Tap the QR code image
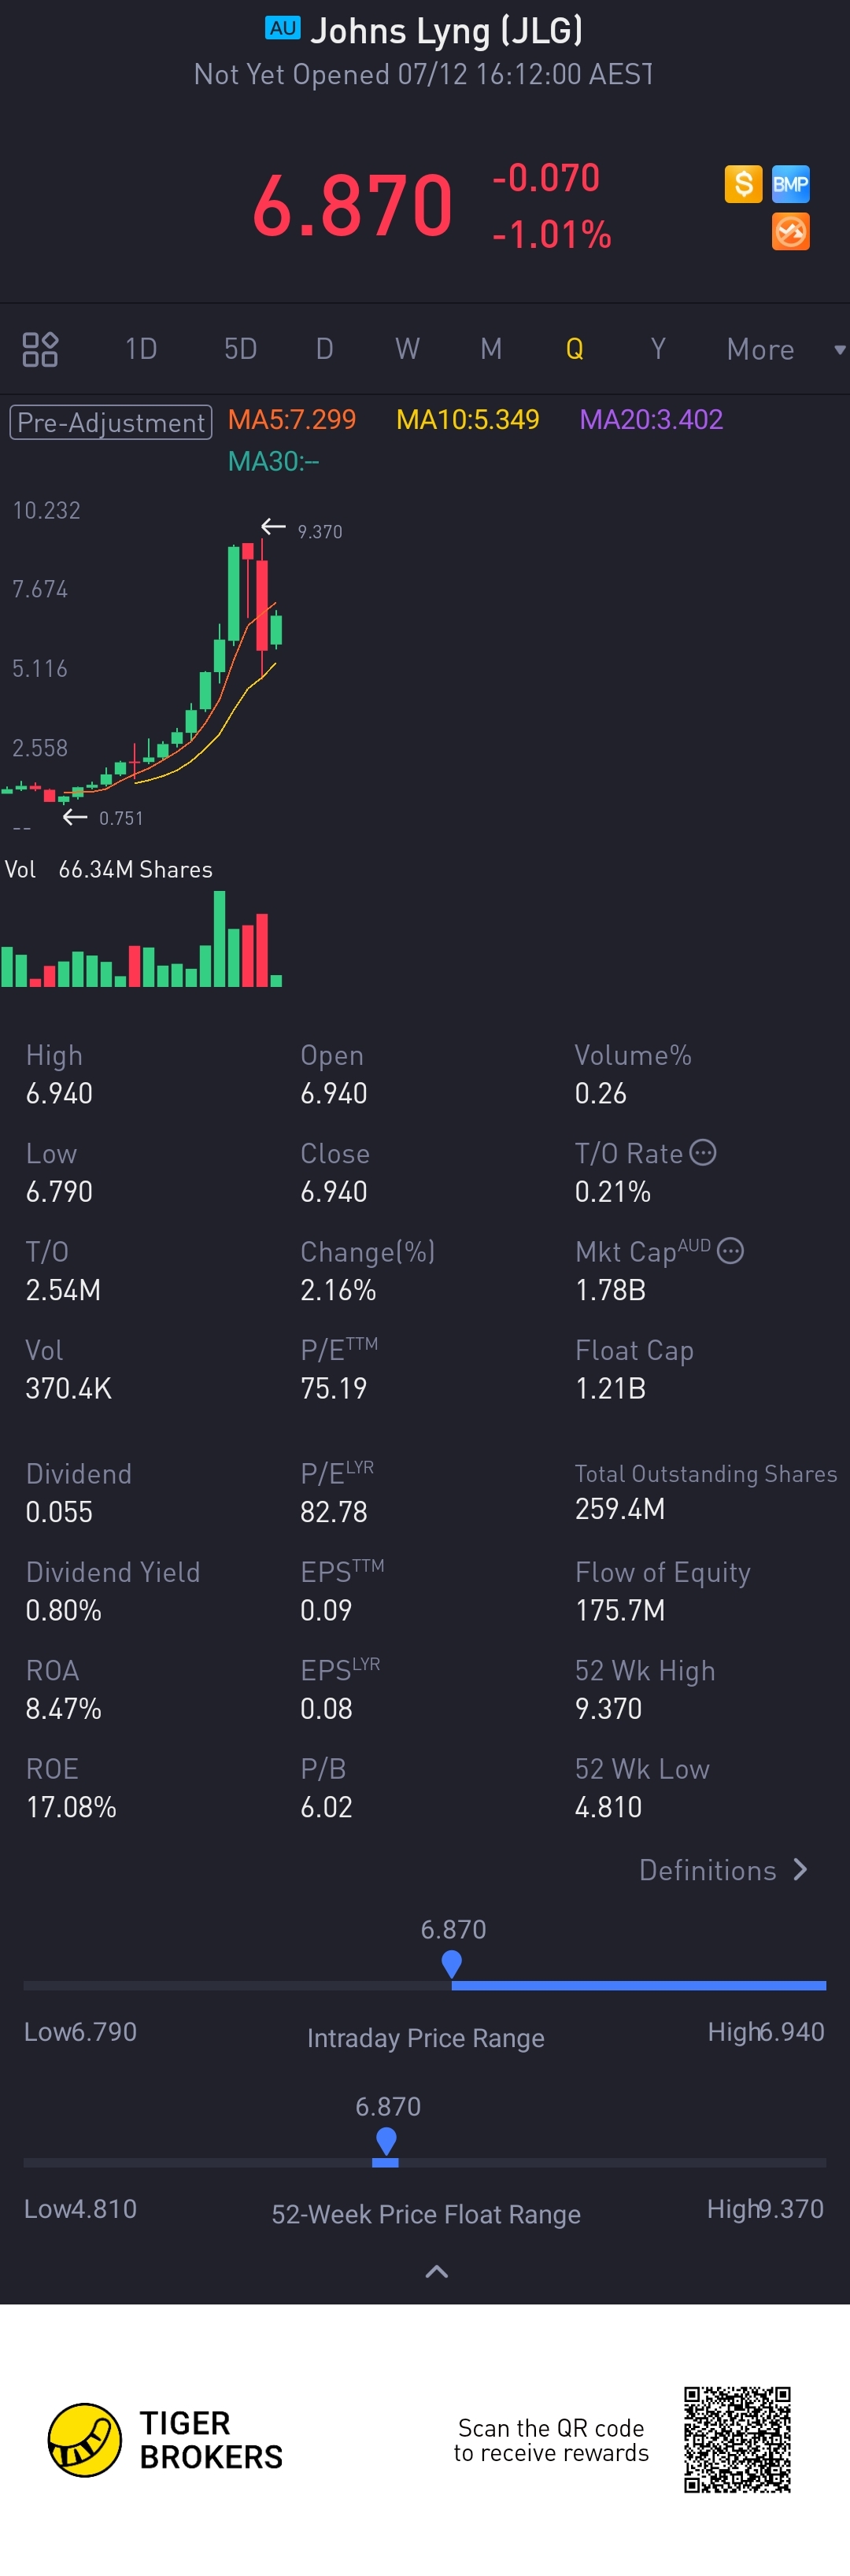Image resolution: width=850 pixels, height=2576 pixels. (737, 2440)
